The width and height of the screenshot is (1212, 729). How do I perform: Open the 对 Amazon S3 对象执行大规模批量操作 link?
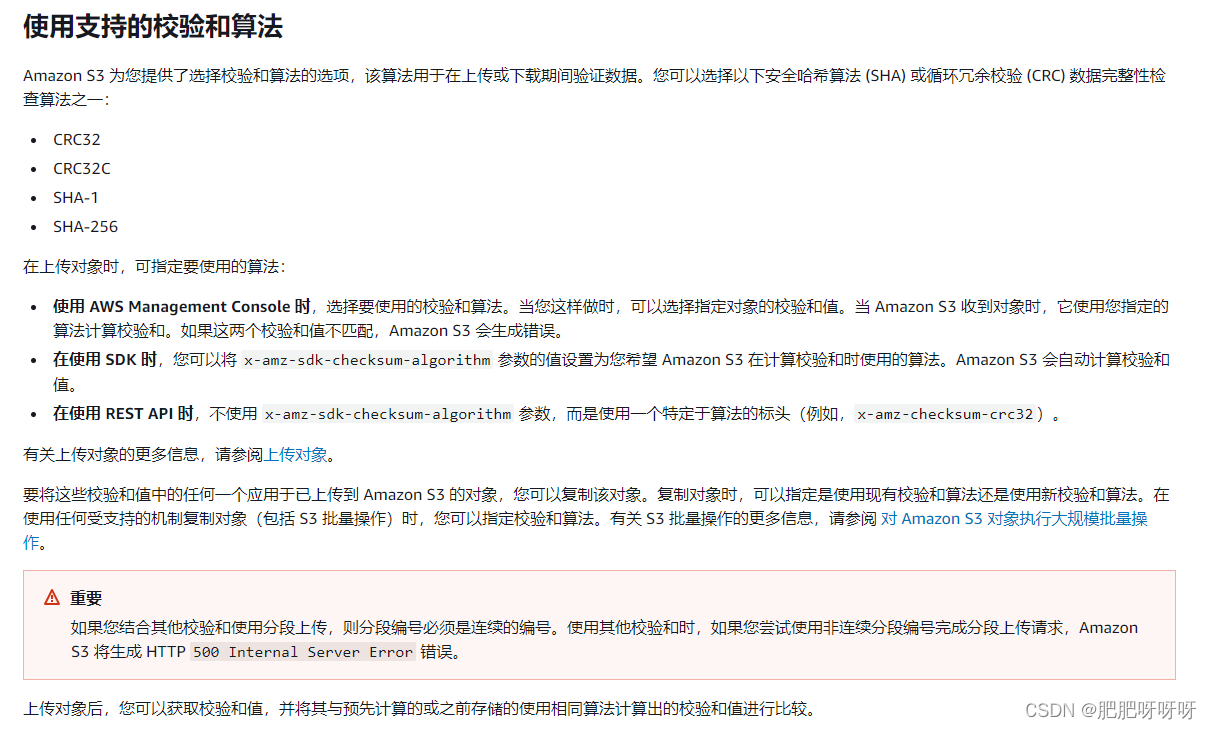tap(1013, 519)
